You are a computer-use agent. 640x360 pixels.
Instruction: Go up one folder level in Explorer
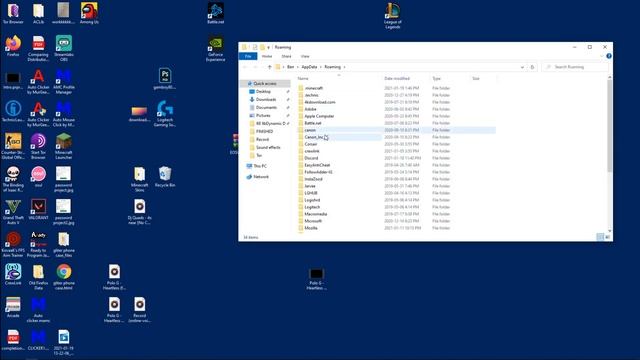[269, 67]
